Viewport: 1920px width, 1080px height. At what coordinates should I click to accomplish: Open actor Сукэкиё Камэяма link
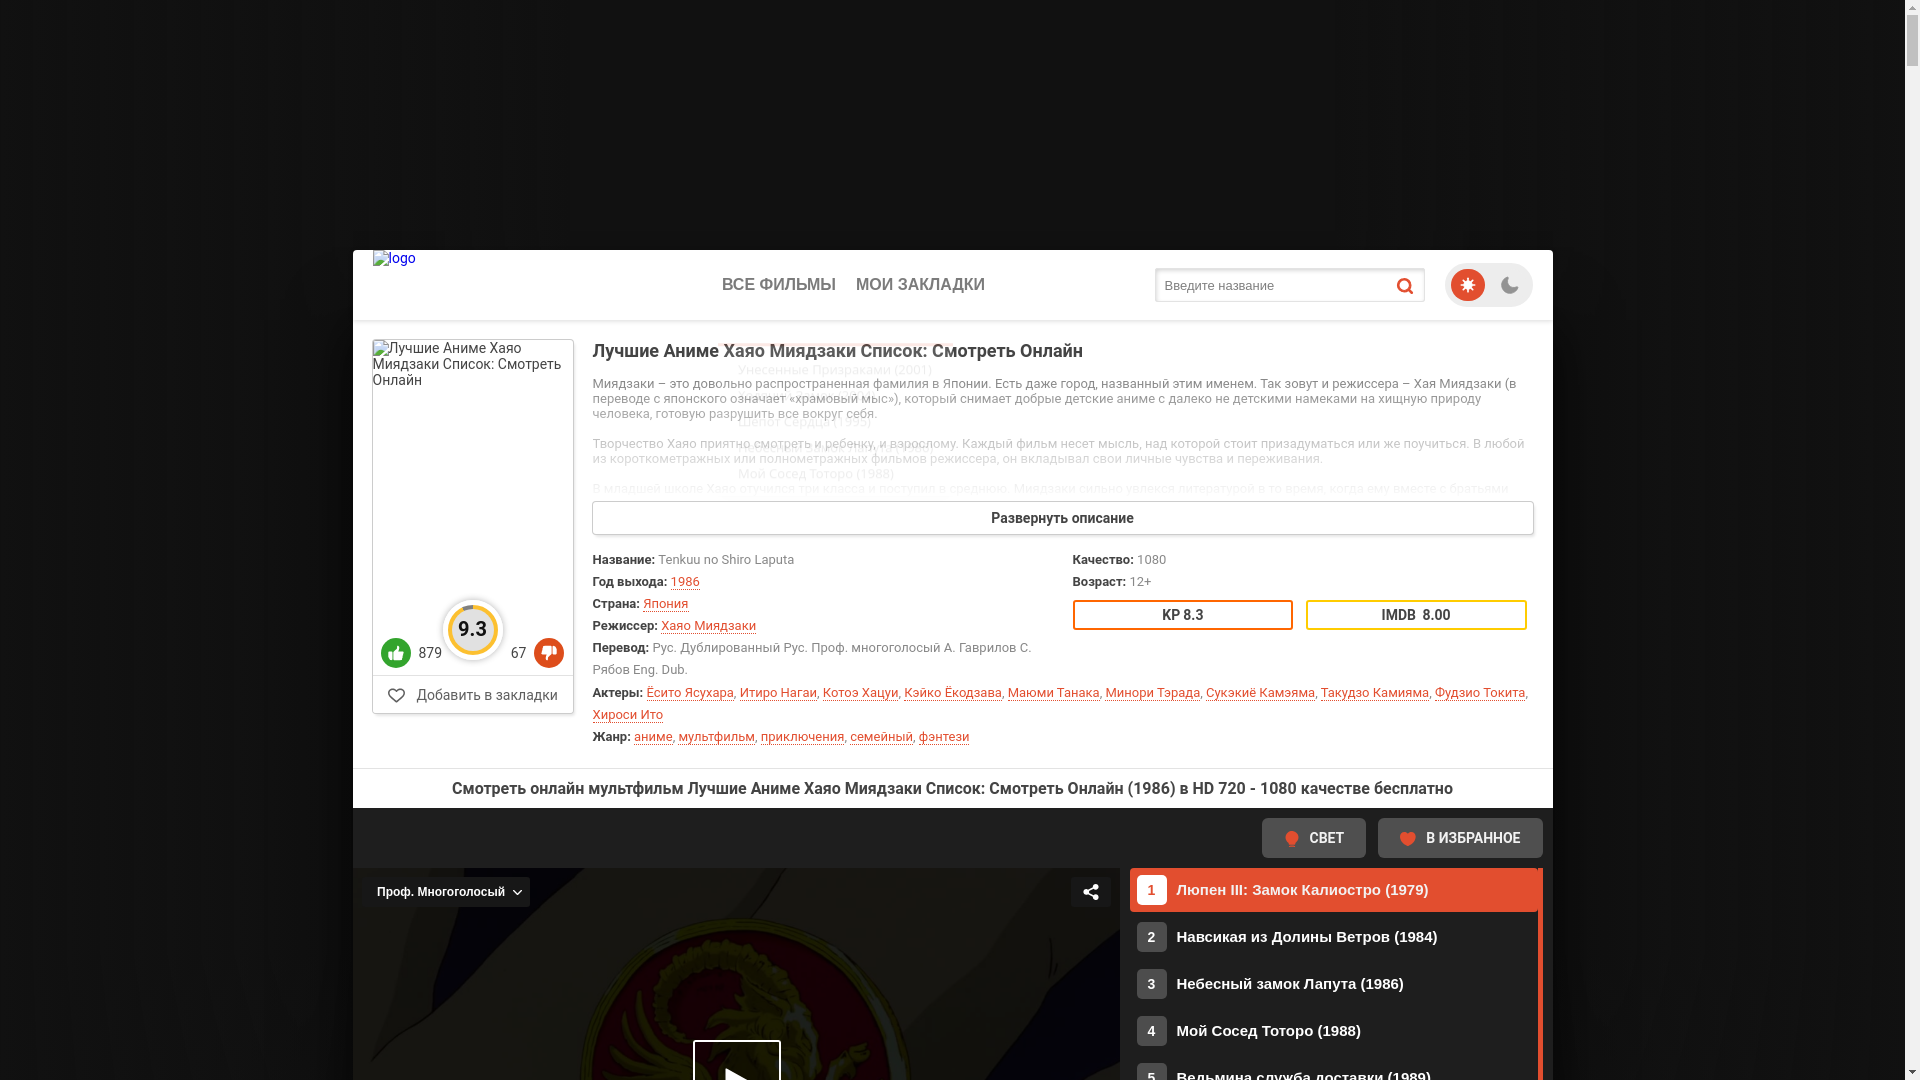(x=1260, y=693)
